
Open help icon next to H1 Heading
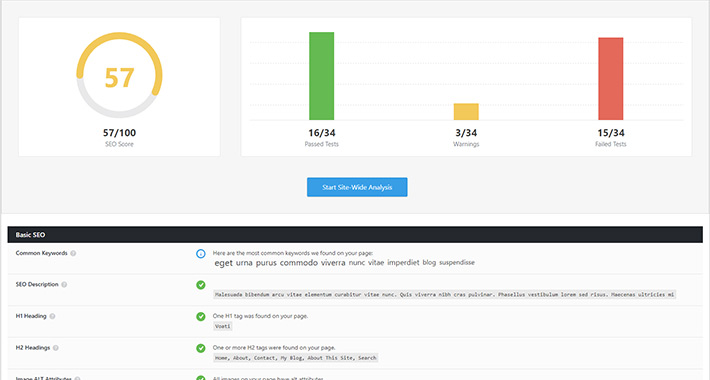(x=53, y=316)
